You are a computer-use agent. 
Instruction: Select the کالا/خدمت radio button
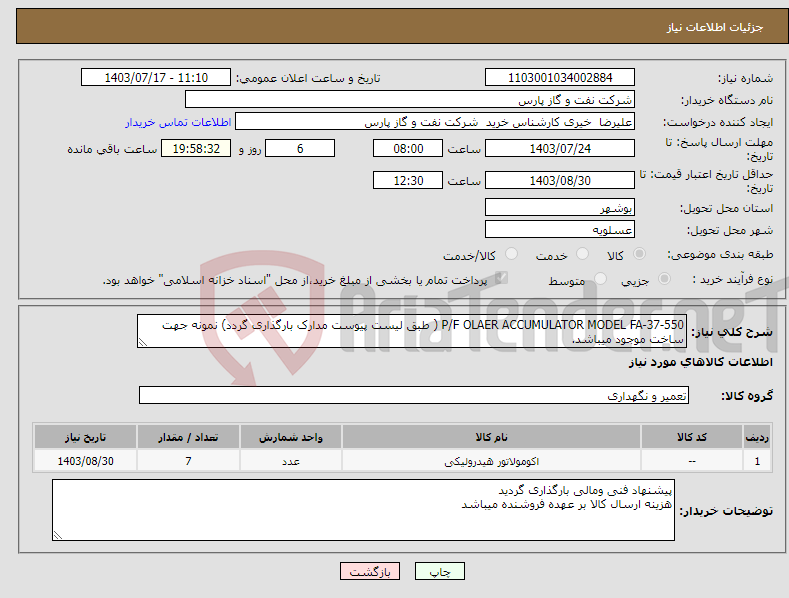tap(511, 254)
